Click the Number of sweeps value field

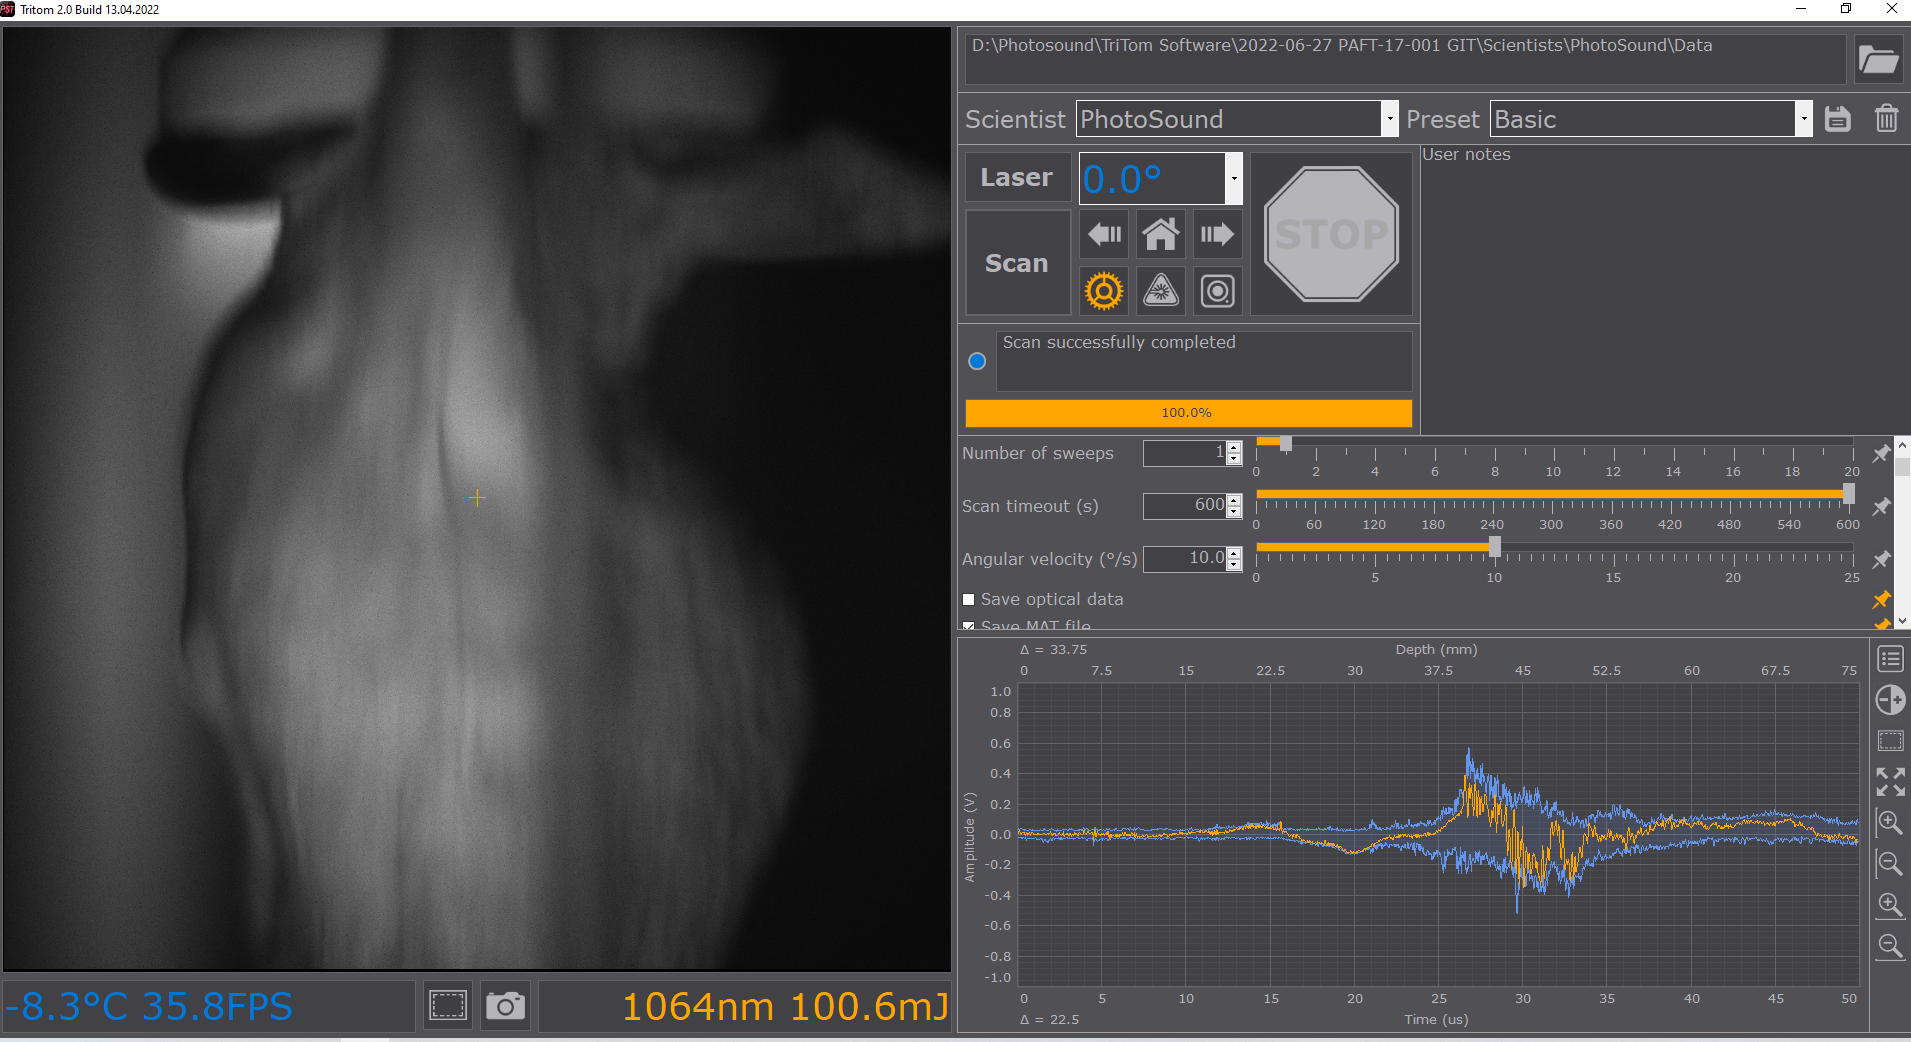pyautogui.click(x=1184, y=453)
